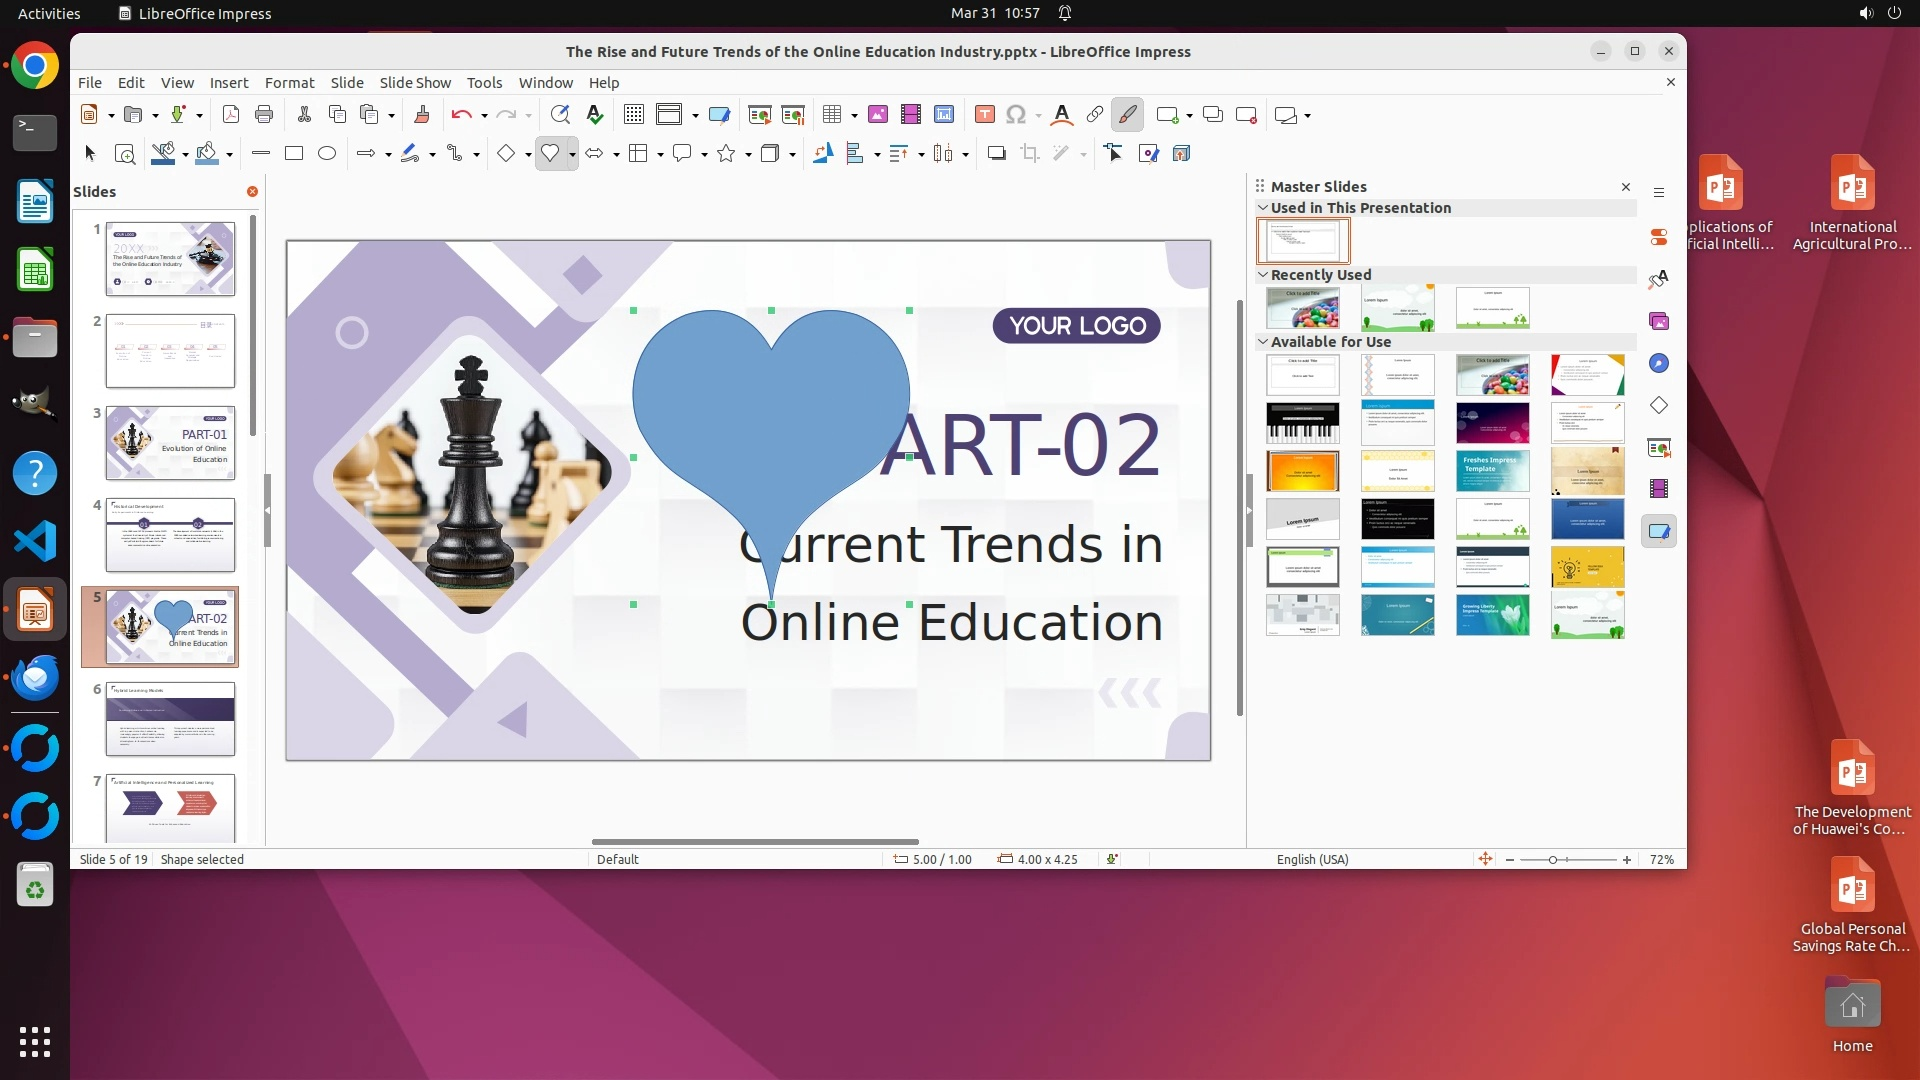Click the Insert Special Character omega icon
This screenshot has height=1080, width=1920.
1016,115
